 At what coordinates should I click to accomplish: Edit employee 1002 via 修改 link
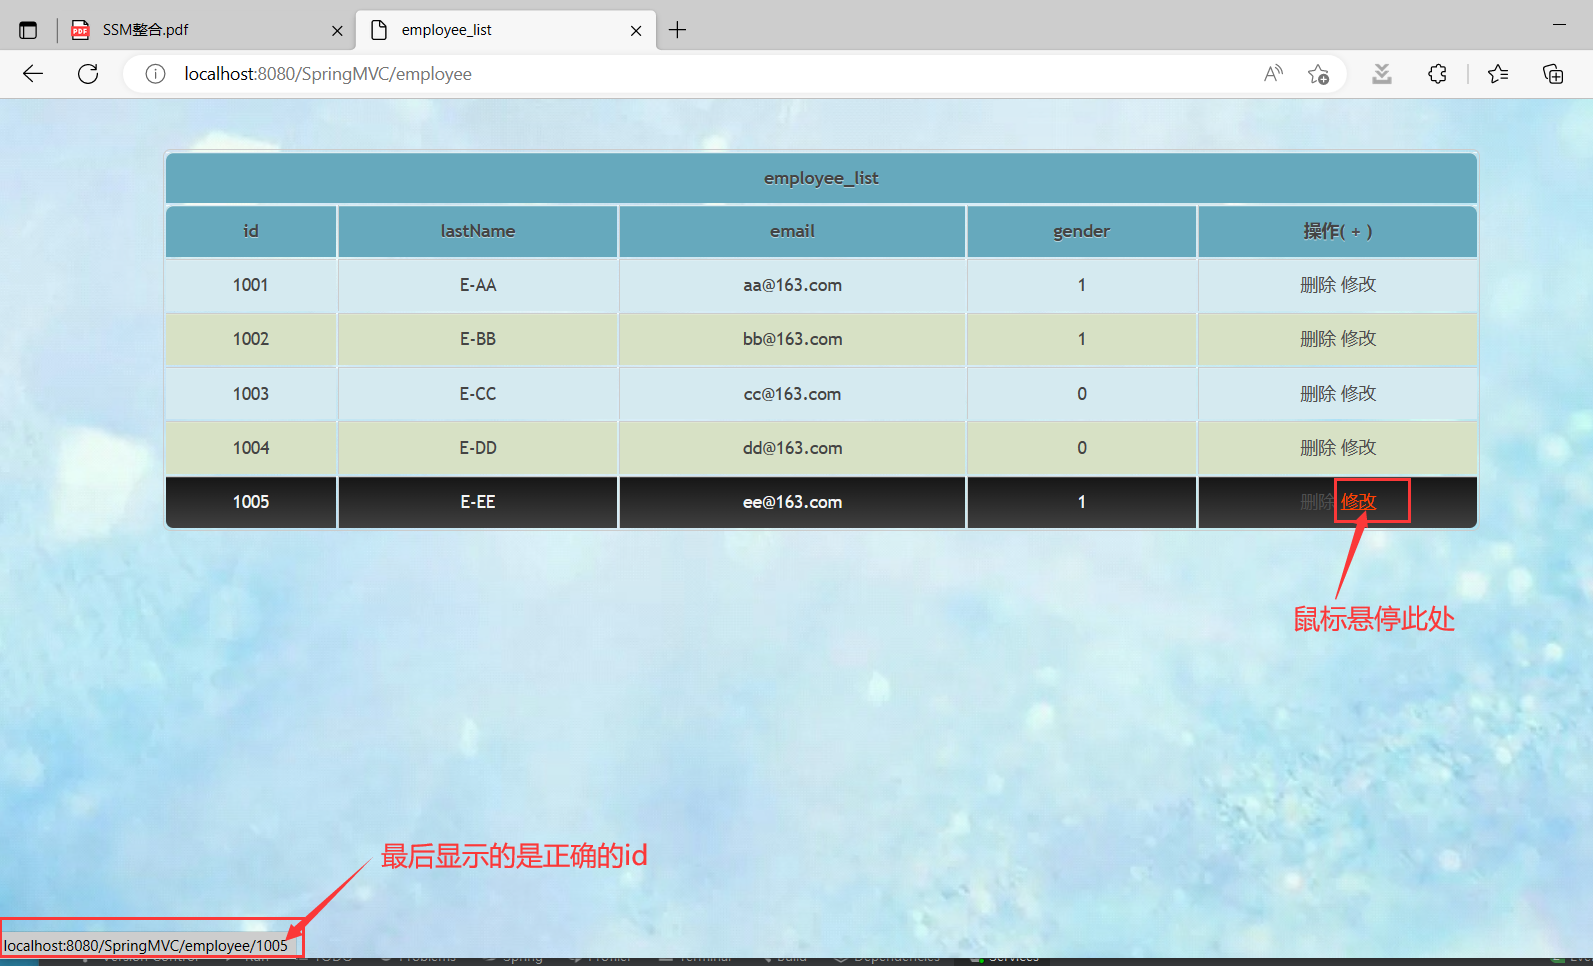1358,339
